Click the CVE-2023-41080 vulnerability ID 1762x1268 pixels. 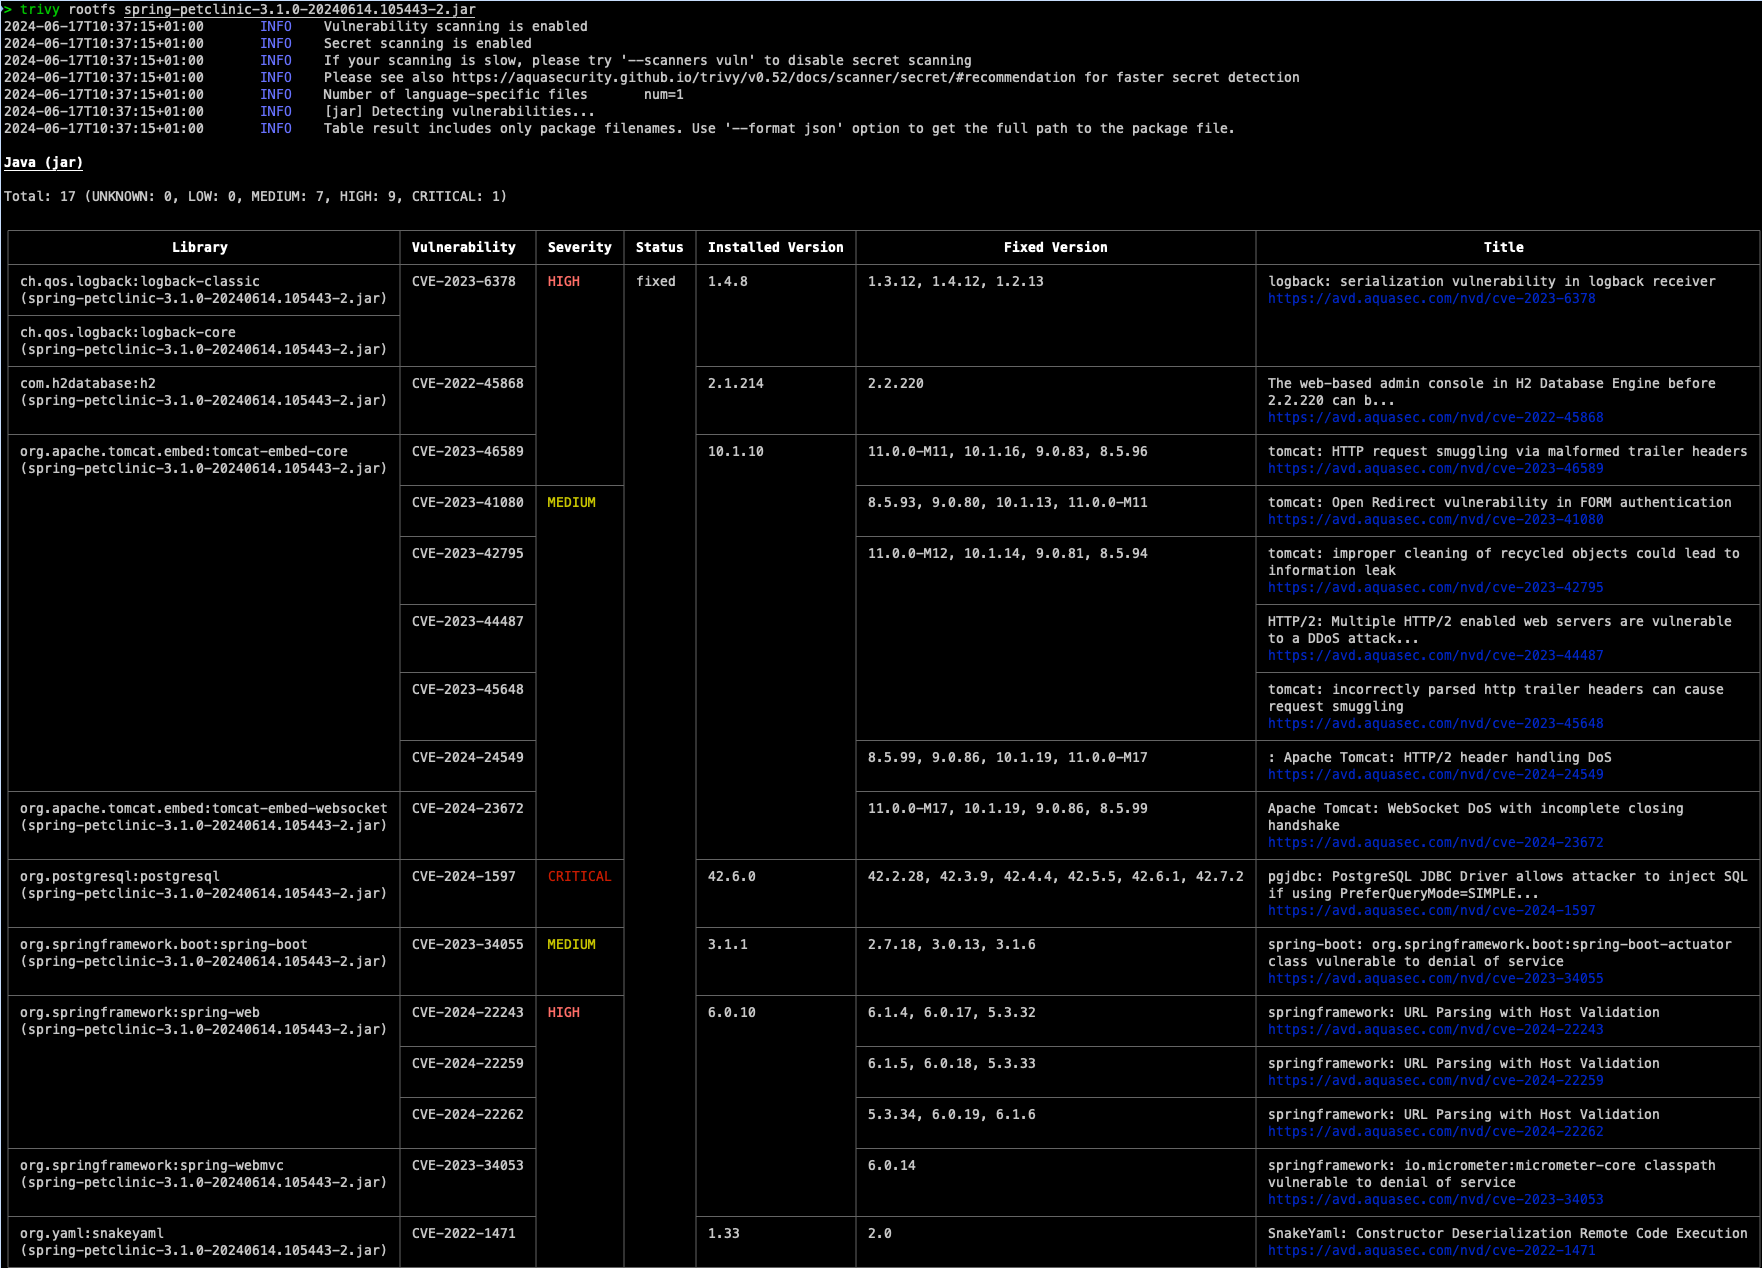point(468,503)
